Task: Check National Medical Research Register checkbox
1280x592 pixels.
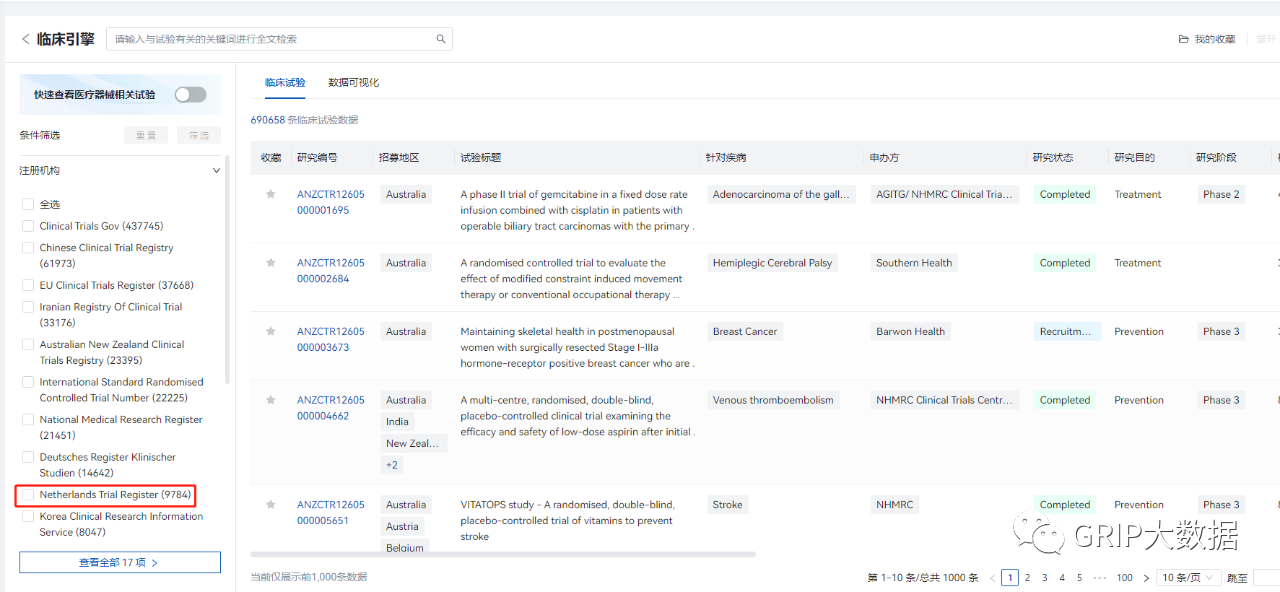Action: tap(28, 420)
